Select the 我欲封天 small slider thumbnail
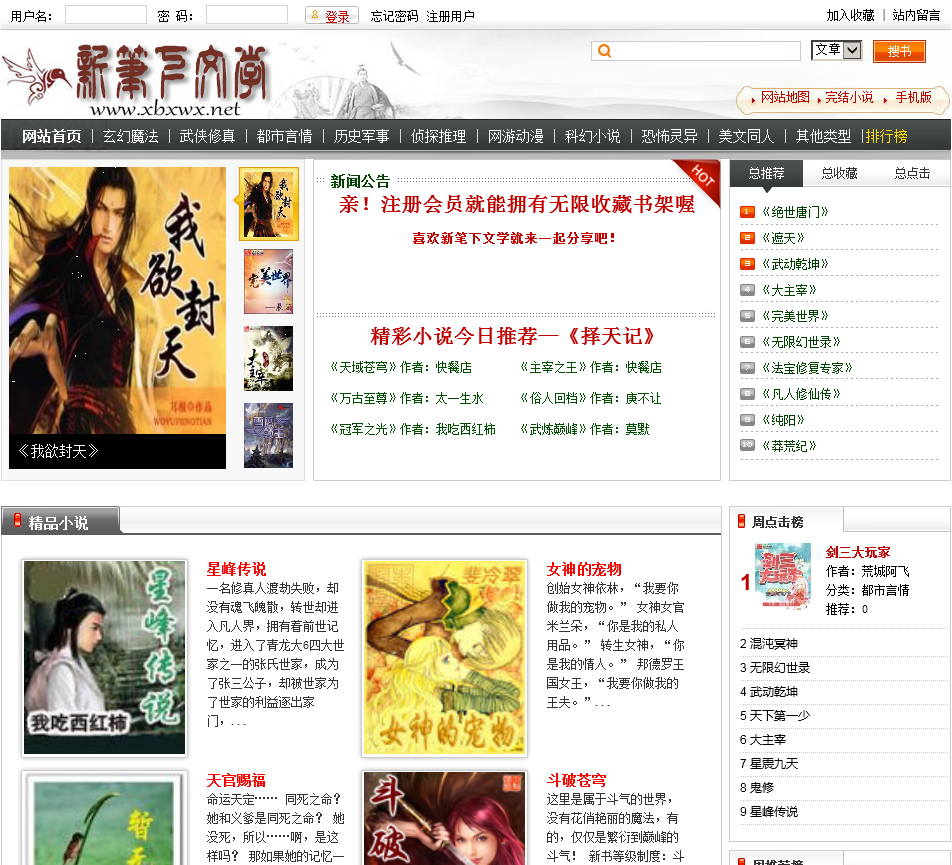This screenshot has height=865, width=952. 268,204
